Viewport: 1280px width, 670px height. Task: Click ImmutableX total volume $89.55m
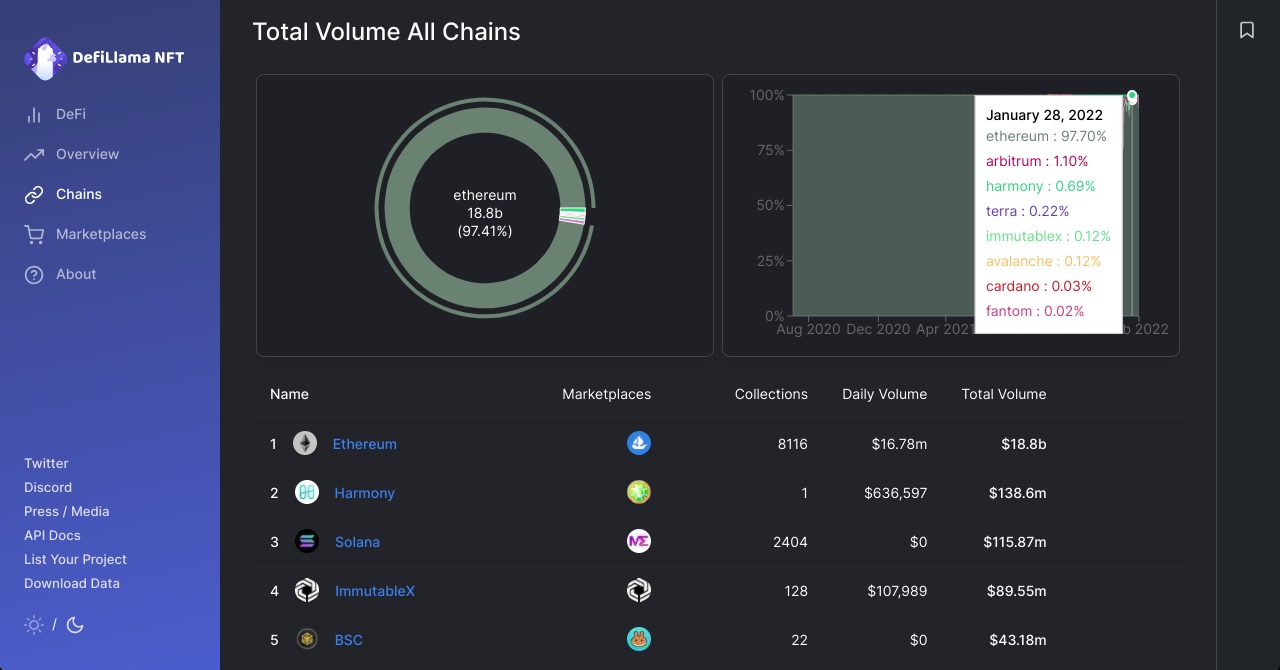1019,591
